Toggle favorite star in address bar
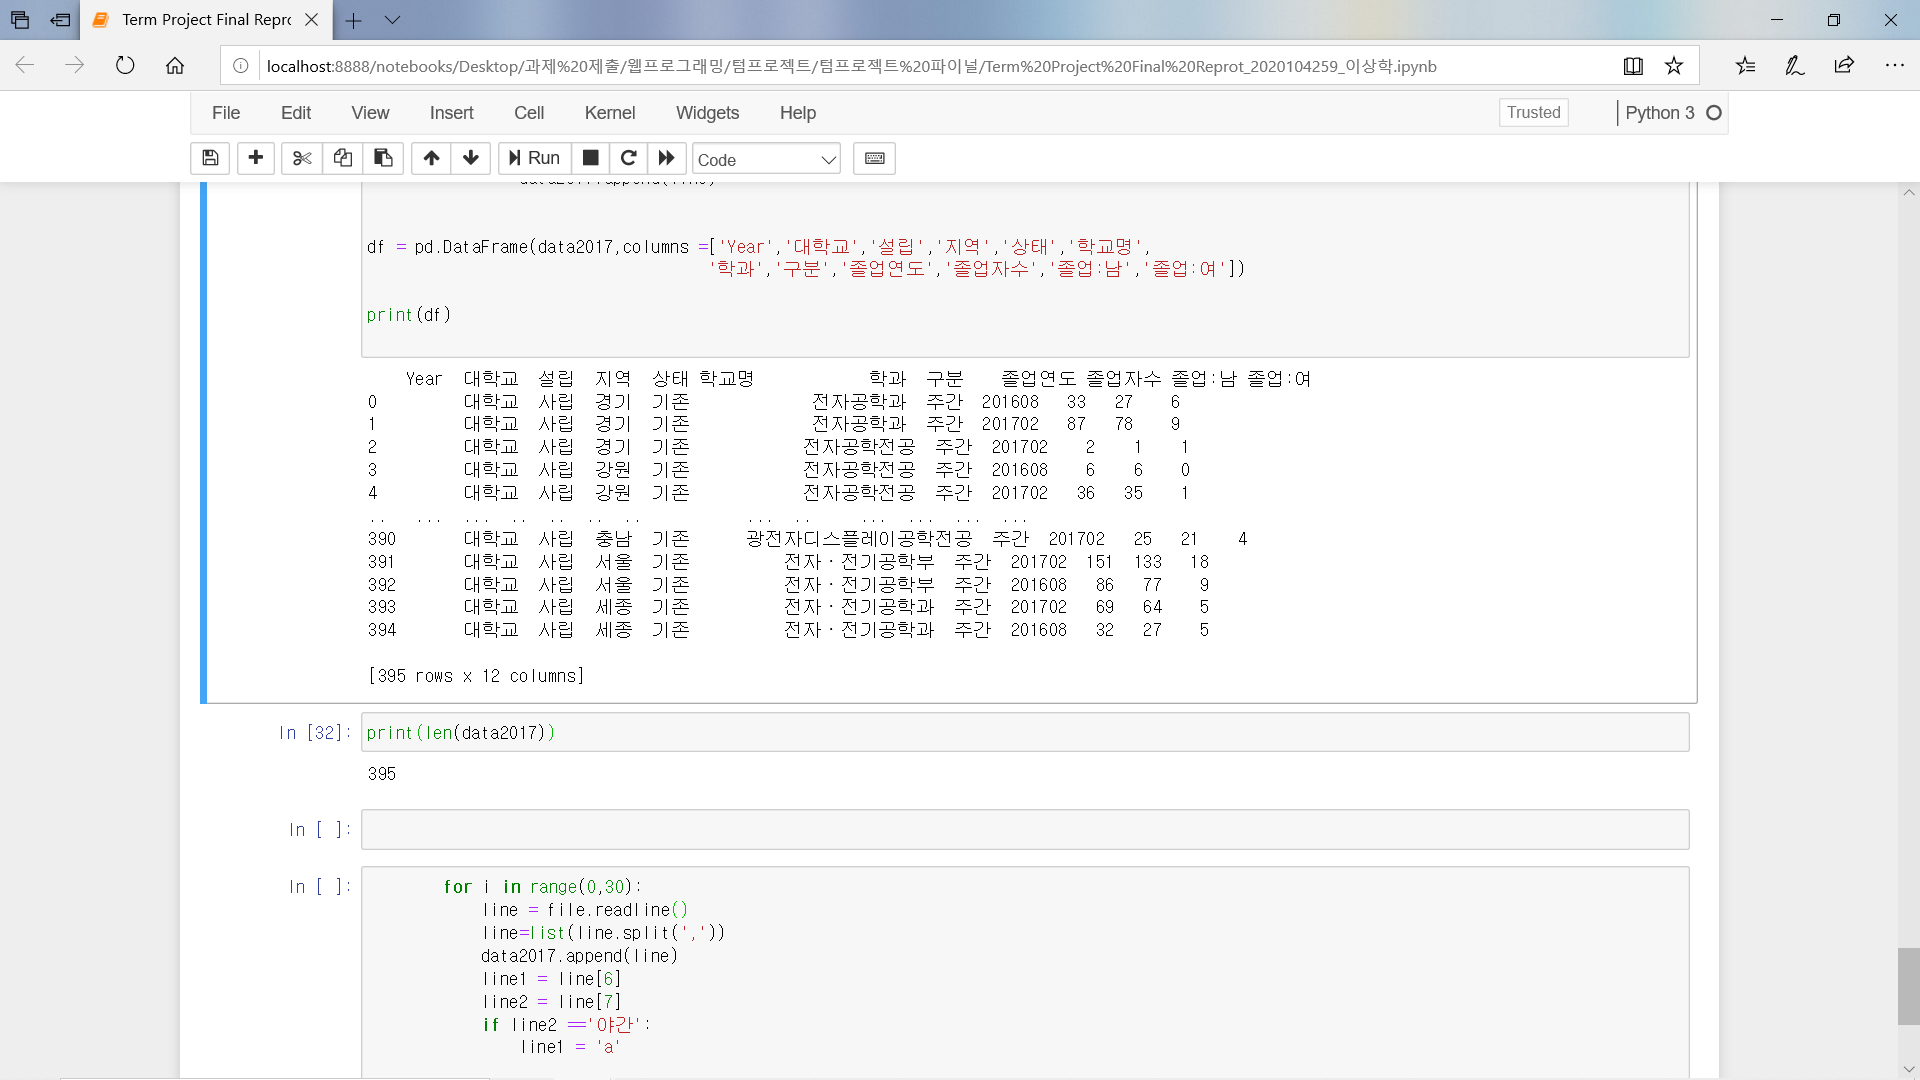The image size is (1920, 1080). pos(1674,66)
